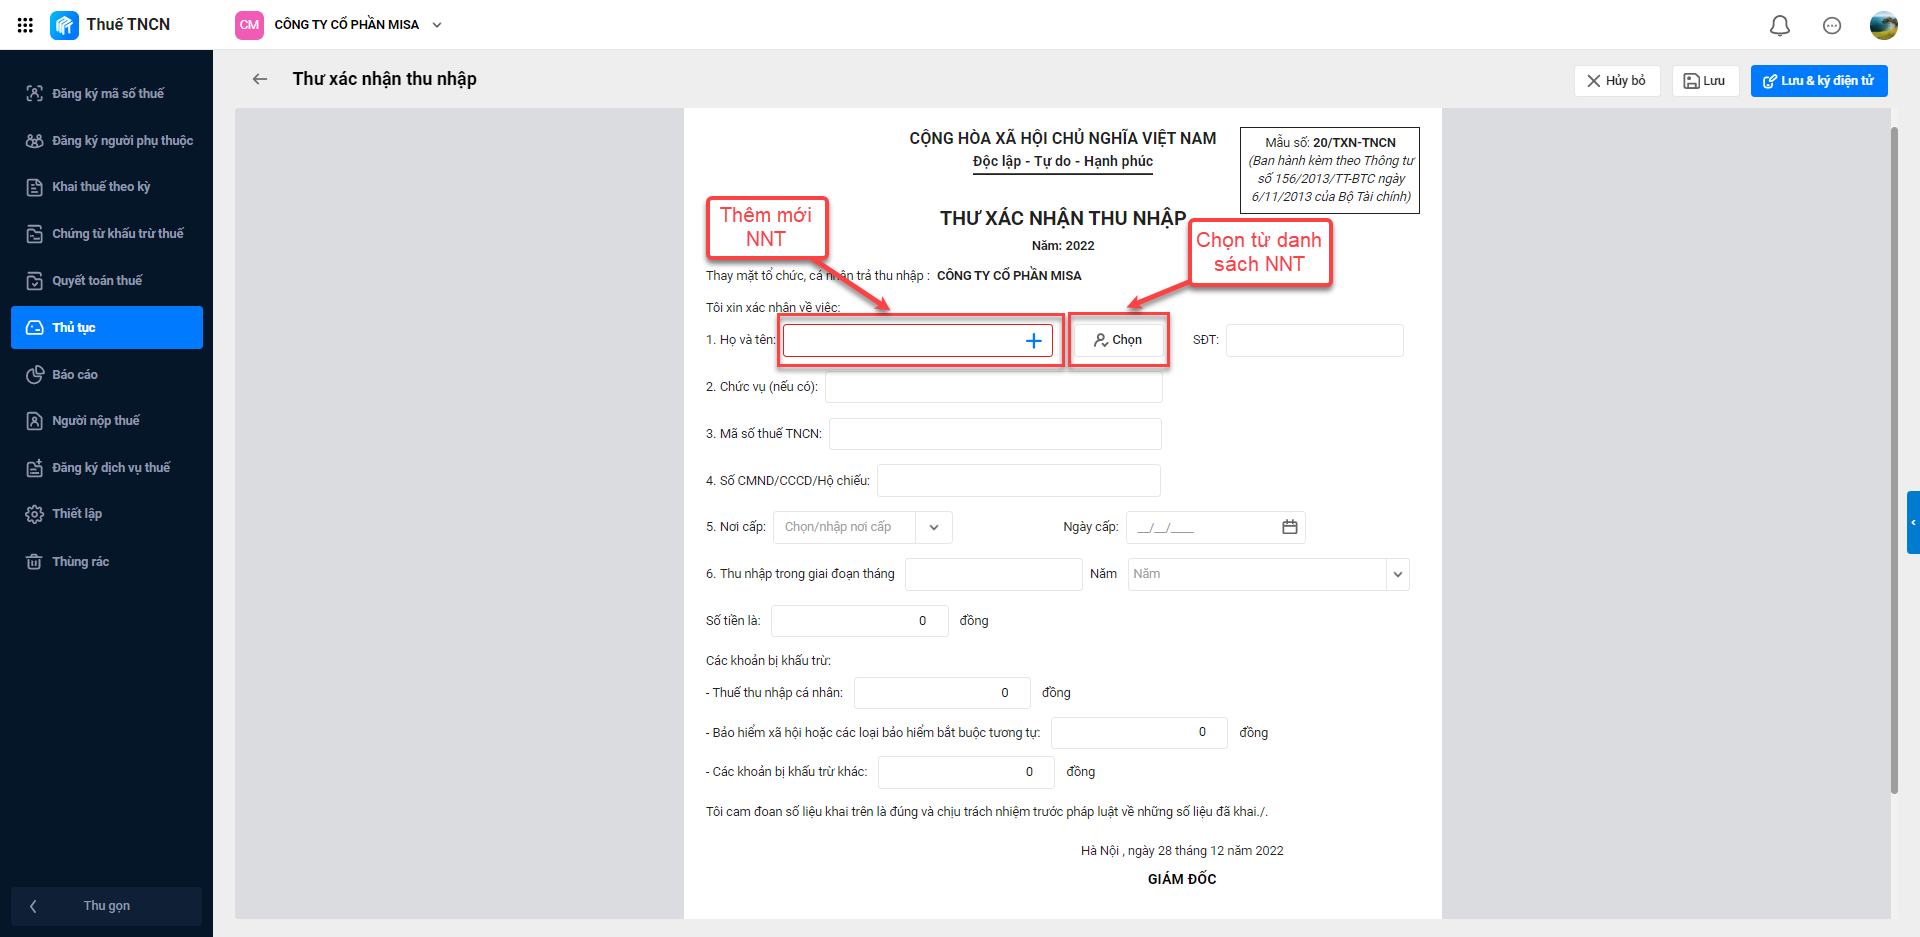1920x937 pixels.
Task: Collapse the sidebar with Thu gọn
Action: click(106, 906)
